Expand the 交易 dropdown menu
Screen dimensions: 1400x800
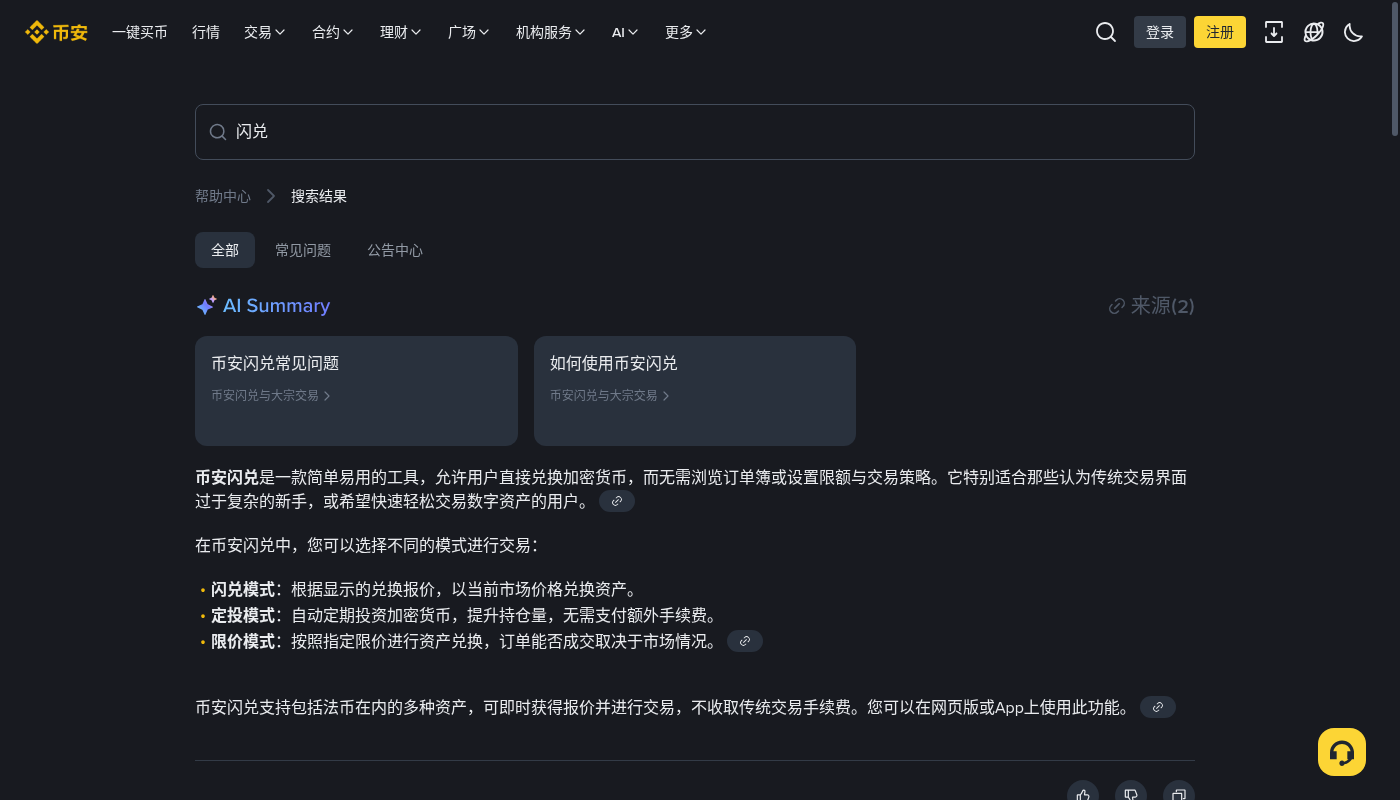[x=265, y=32]
